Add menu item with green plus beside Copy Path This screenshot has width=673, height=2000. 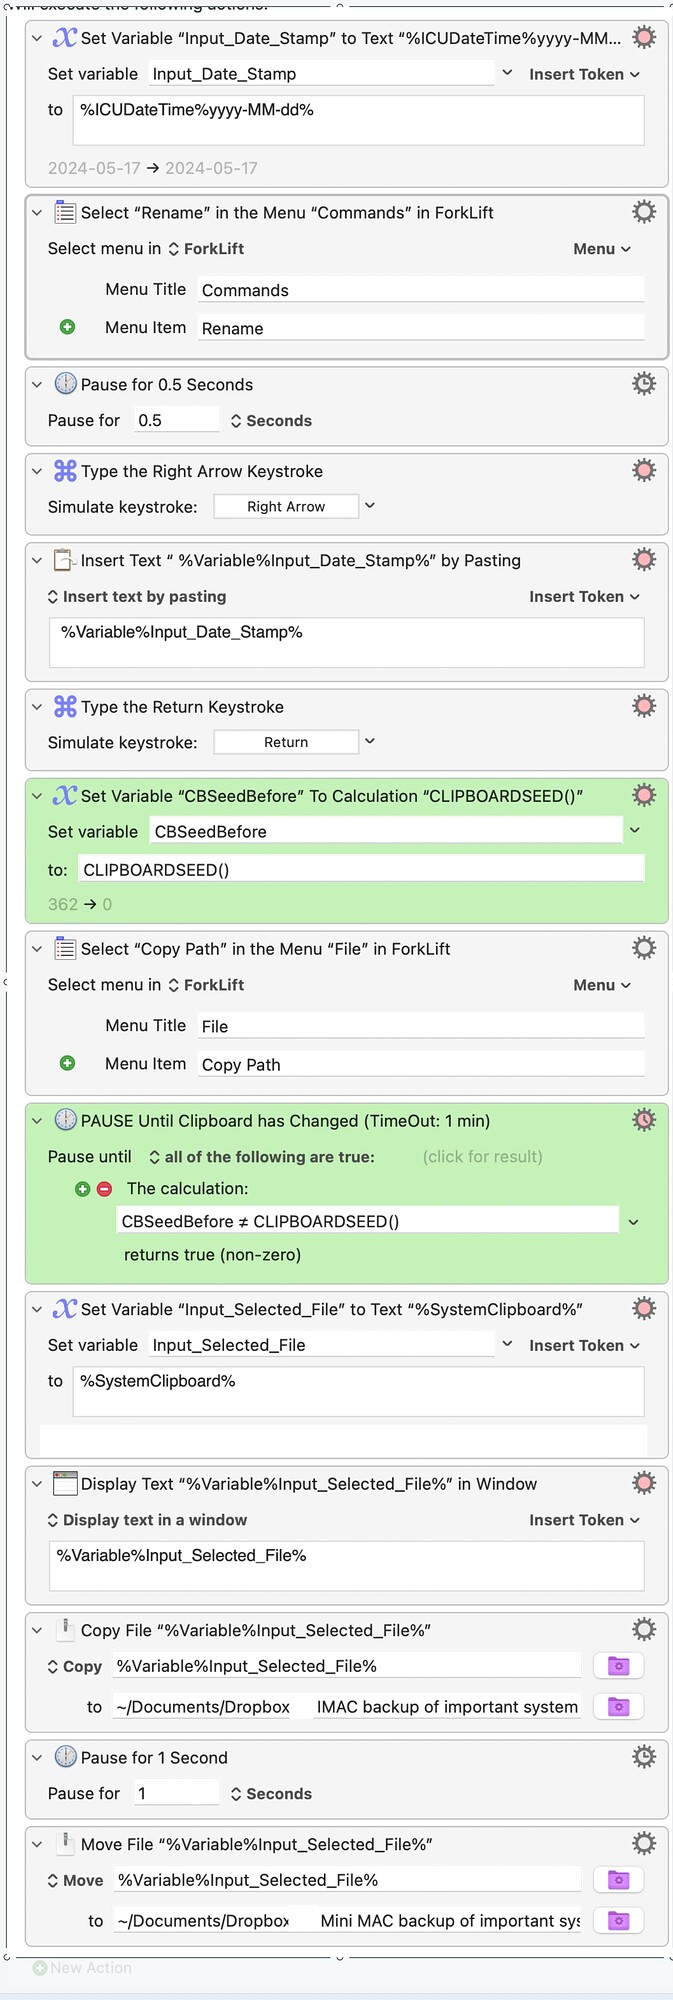point(67,1063)
